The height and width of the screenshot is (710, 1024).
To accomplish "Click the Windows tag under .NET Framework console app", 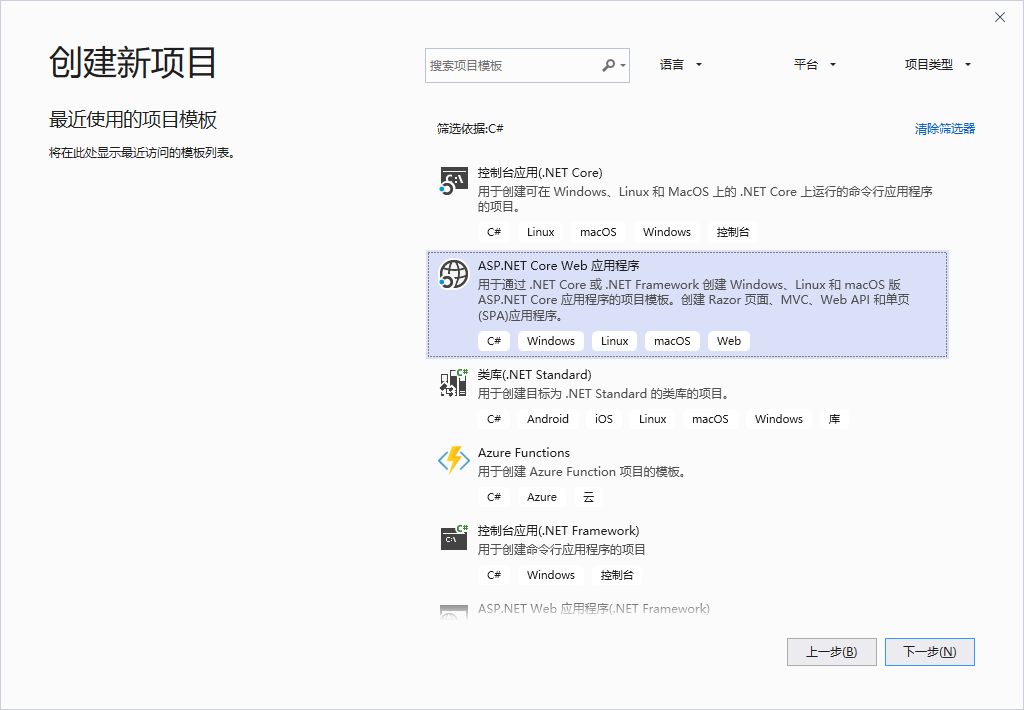I will pos(551,575).
